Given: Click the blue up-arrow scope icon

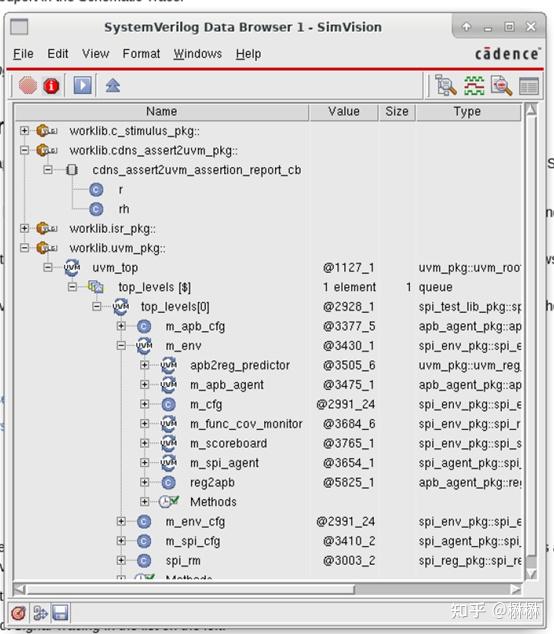Looking at the screenshot, I should click(x=113, y=85).
